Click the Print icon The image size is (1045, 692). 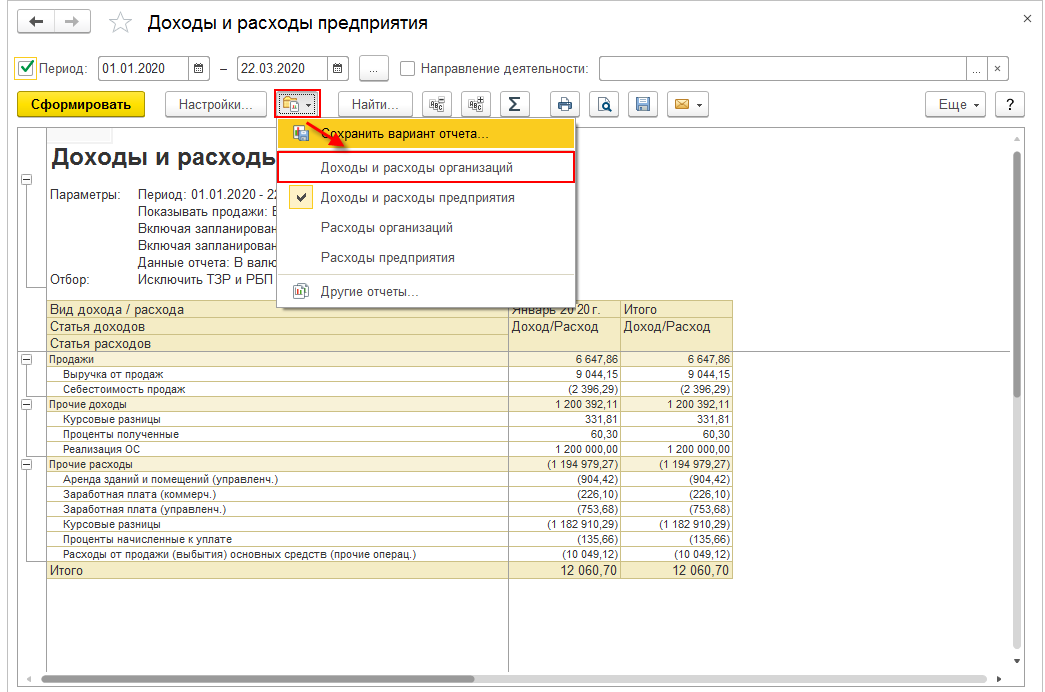point(565,104)
